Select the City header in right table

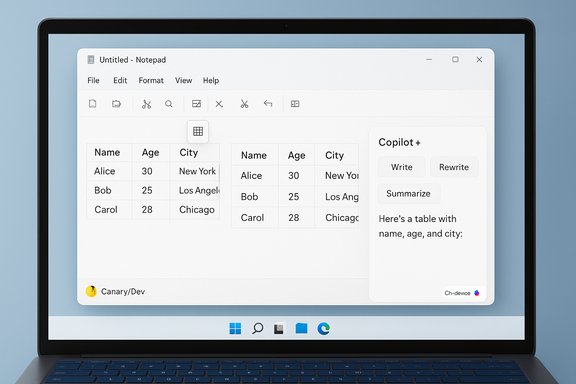335,155
